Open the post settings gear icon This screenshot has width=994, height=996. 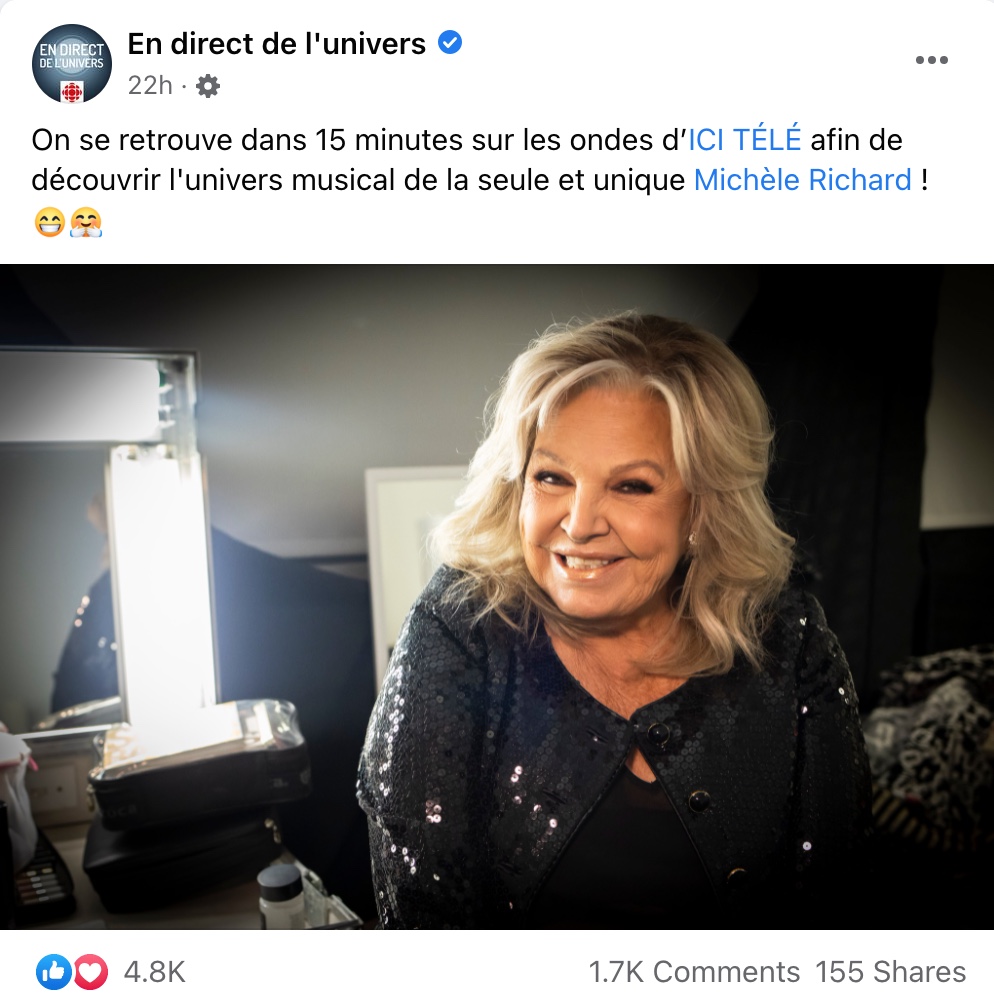tap(208, 86)
